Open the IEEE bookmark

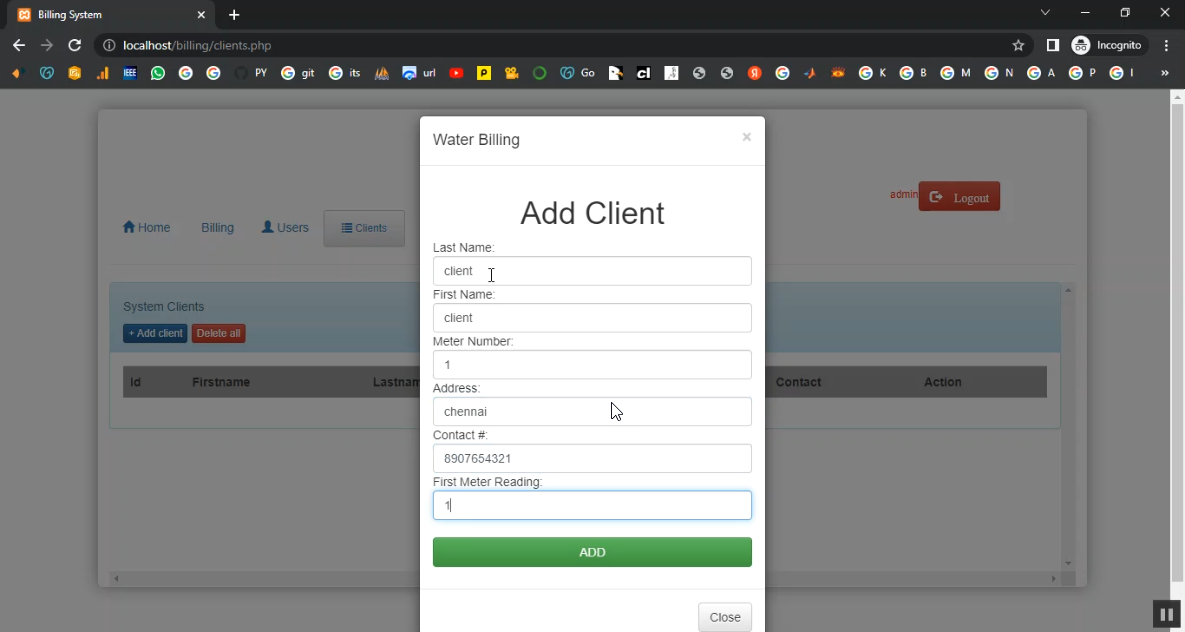[x=130, y=73]
